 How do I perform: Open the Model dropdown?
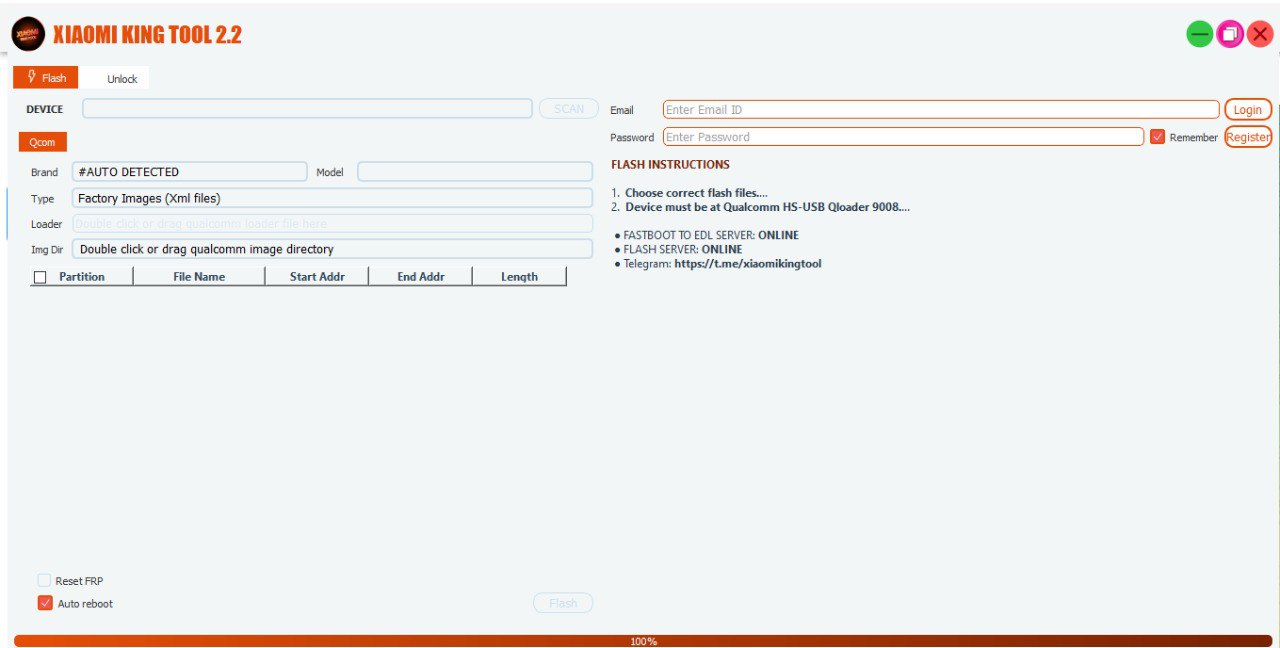(475, 172)
